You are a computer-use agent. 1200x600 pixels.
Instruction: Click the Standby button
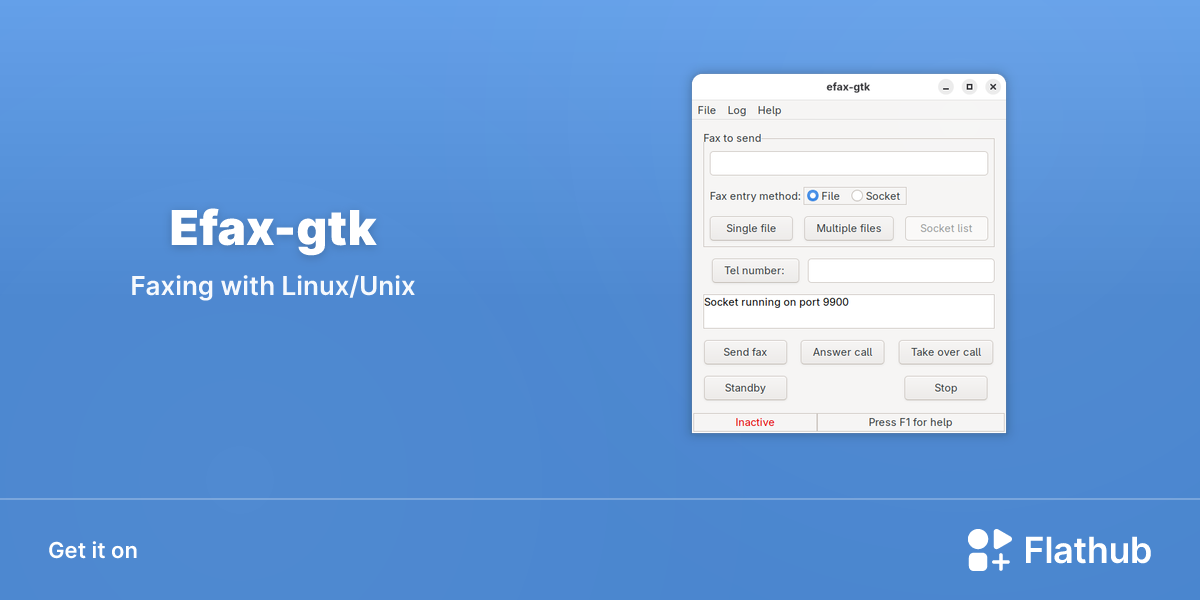pos(745,388)
